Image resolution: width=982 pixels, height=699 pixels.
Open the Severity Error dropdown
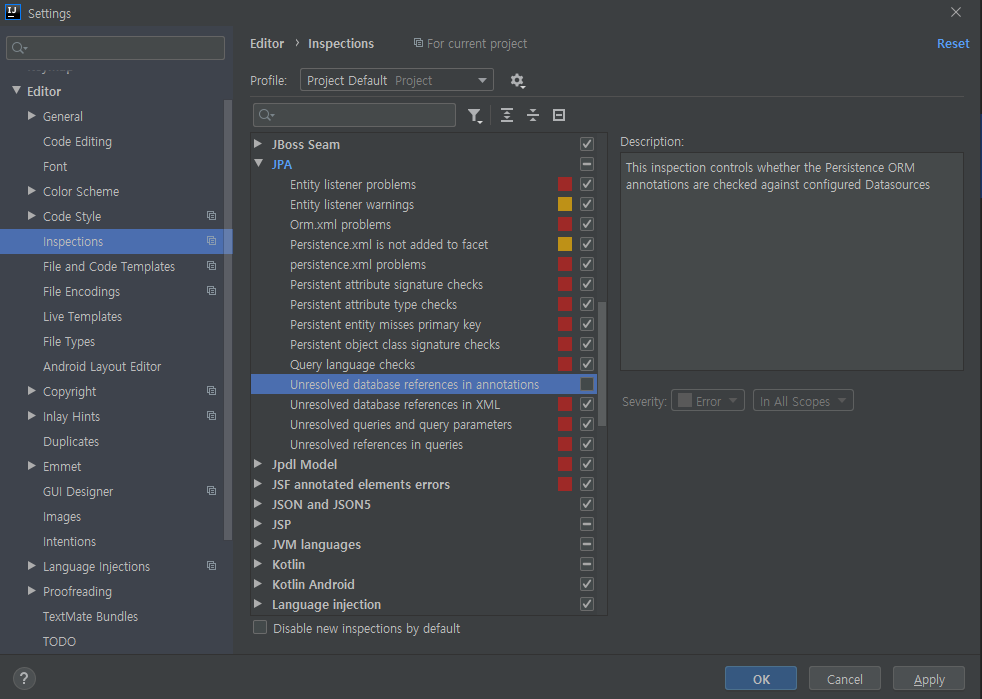click(708, 401)
